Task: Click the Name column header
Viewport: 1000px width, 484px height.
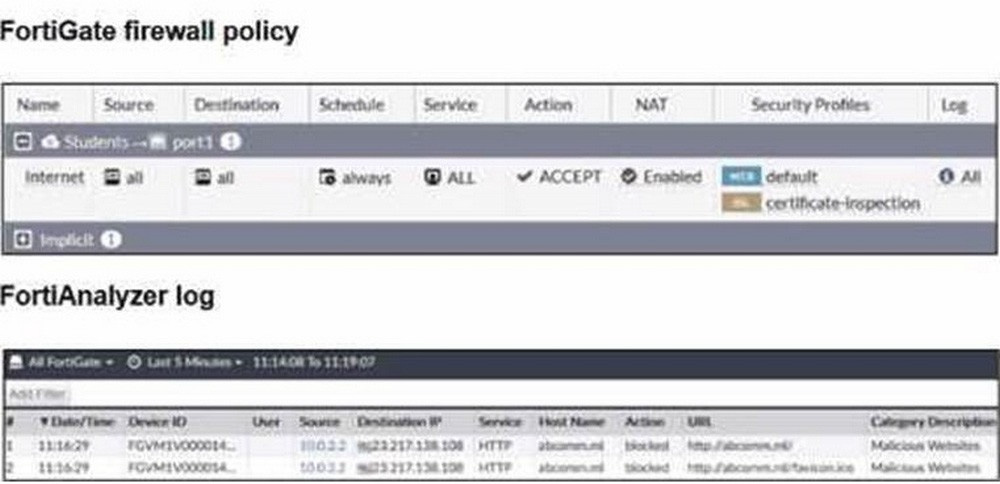Action: click(x=38, y=105)
